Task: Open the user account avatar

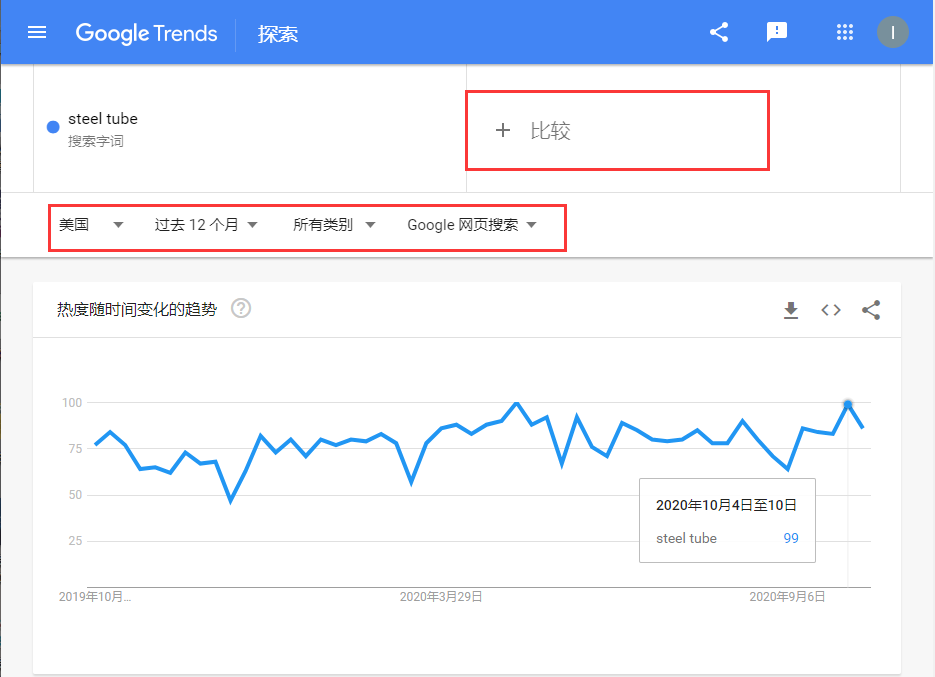Action: coord(892,32)
